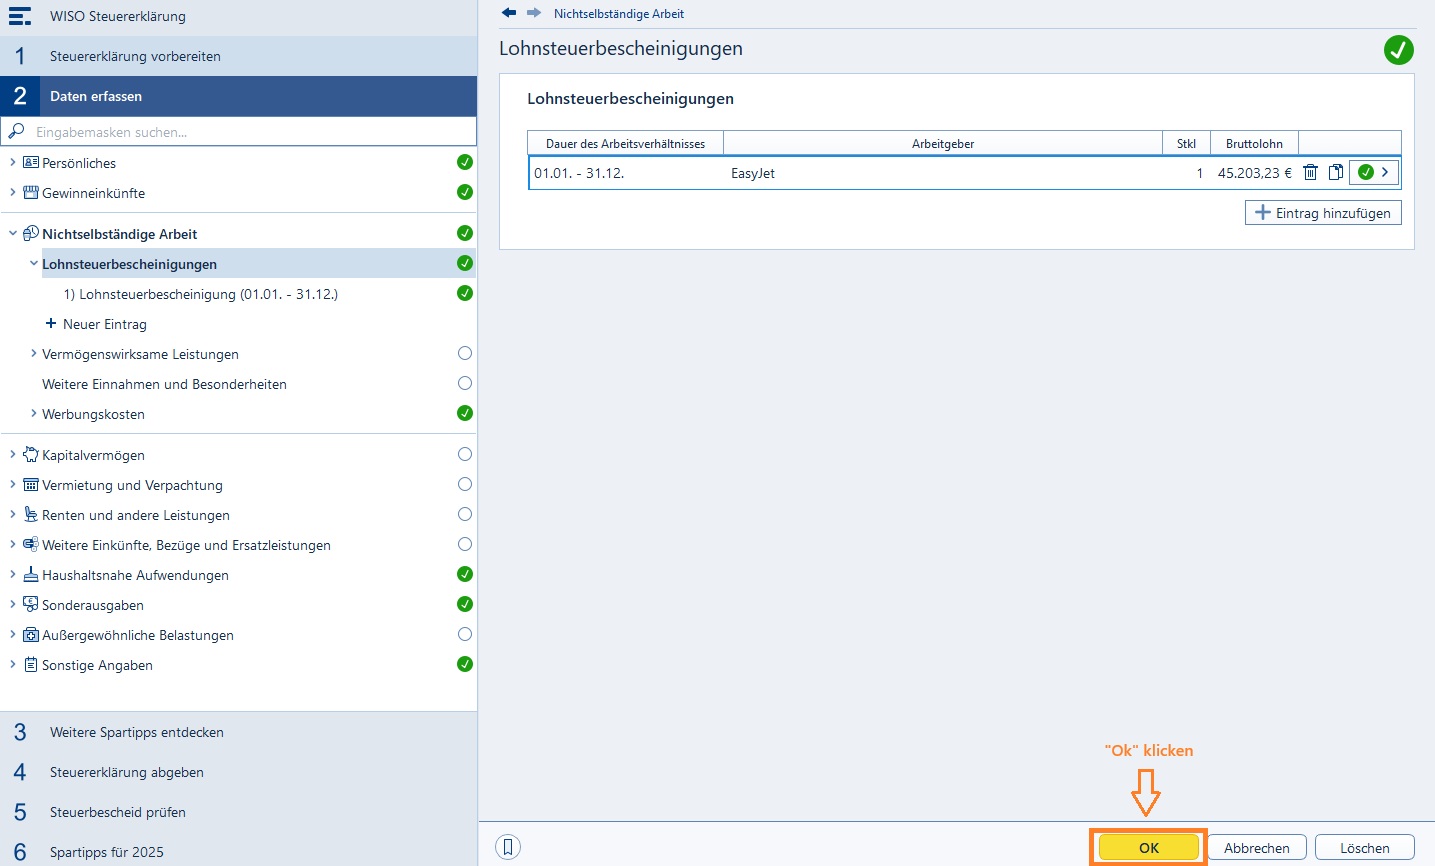
Task: Collapse the Lohnsteuerbescheinigungen node
Action: tap(34, 263)
